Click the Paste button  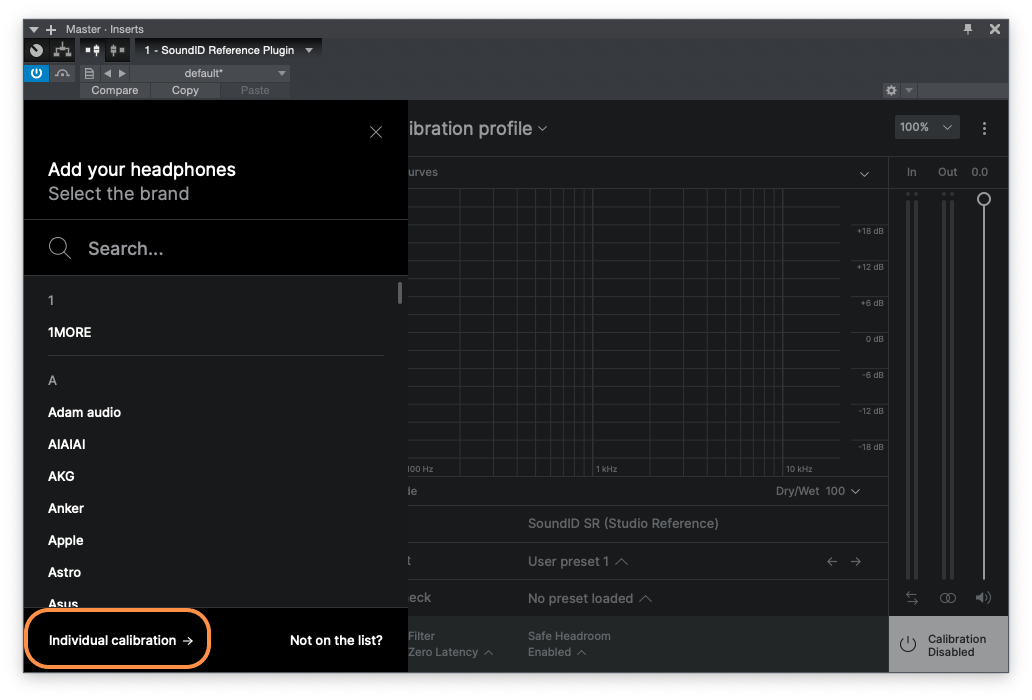click(255, 90)
